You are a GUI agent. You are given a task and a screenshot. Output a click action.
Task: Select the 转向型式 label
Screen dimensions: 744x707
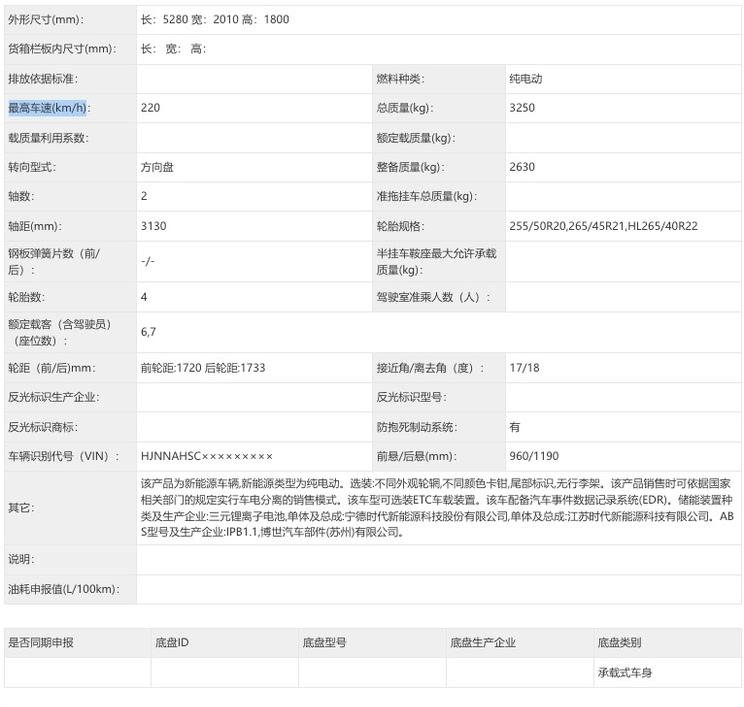click(x=32, y=167)
